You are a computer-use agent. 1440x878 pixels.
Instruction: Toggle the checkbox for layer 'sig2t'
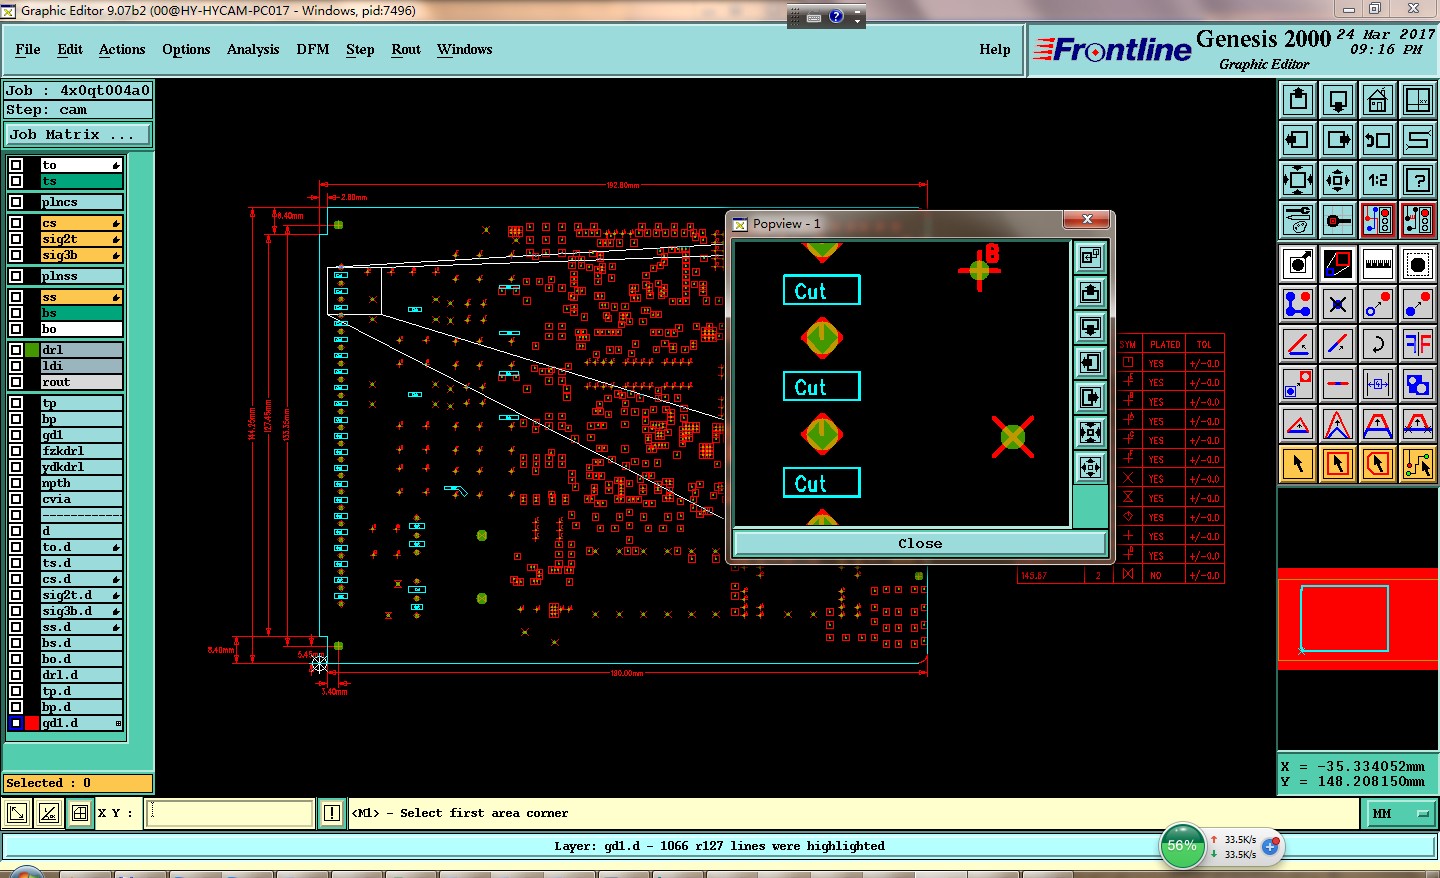tap(16, 239)
